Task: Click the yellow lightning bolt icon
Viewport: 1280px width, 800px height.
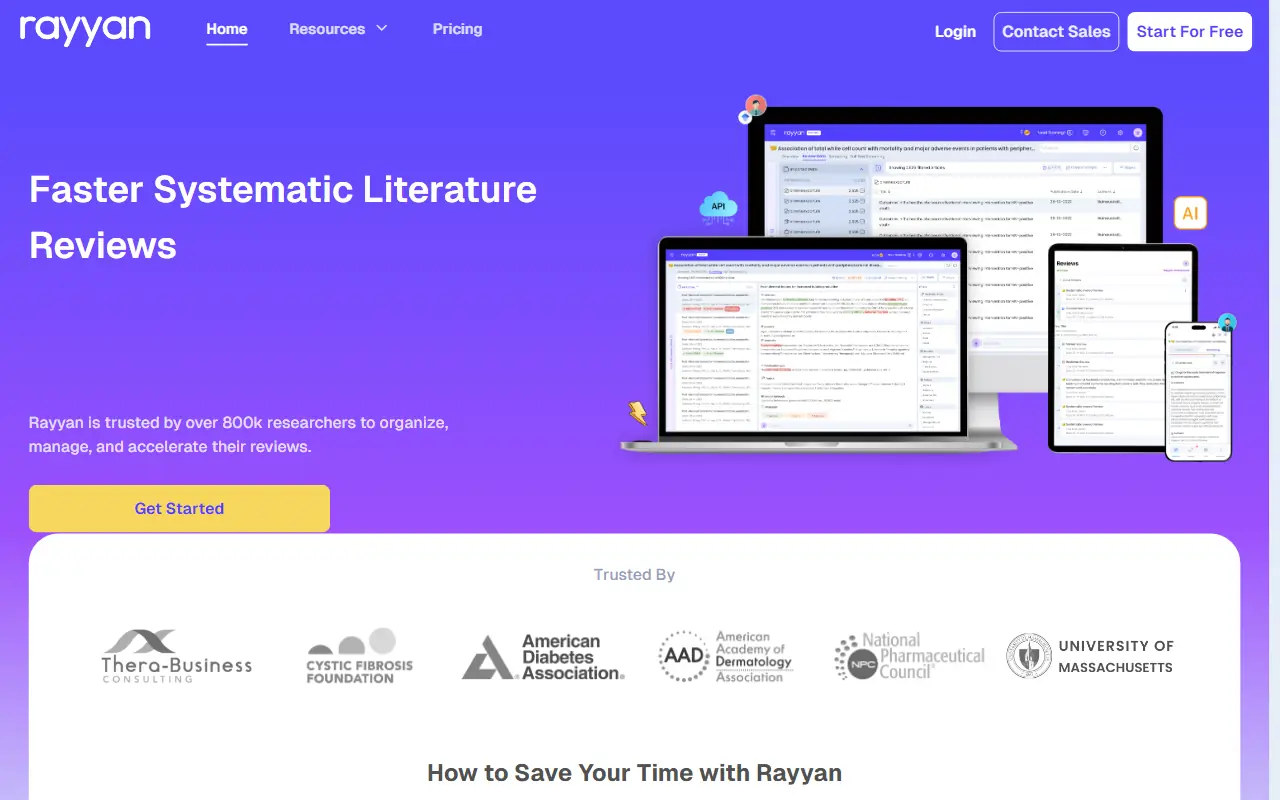Action: coord(637,413)
